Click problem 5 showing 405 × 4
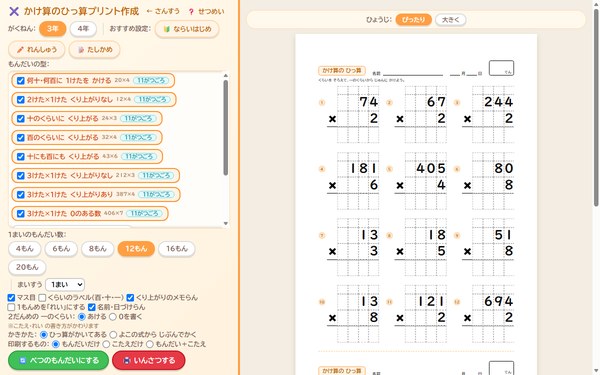Image resolution: width=600 pixels, height=375 pixels. [x=420, y=181]
